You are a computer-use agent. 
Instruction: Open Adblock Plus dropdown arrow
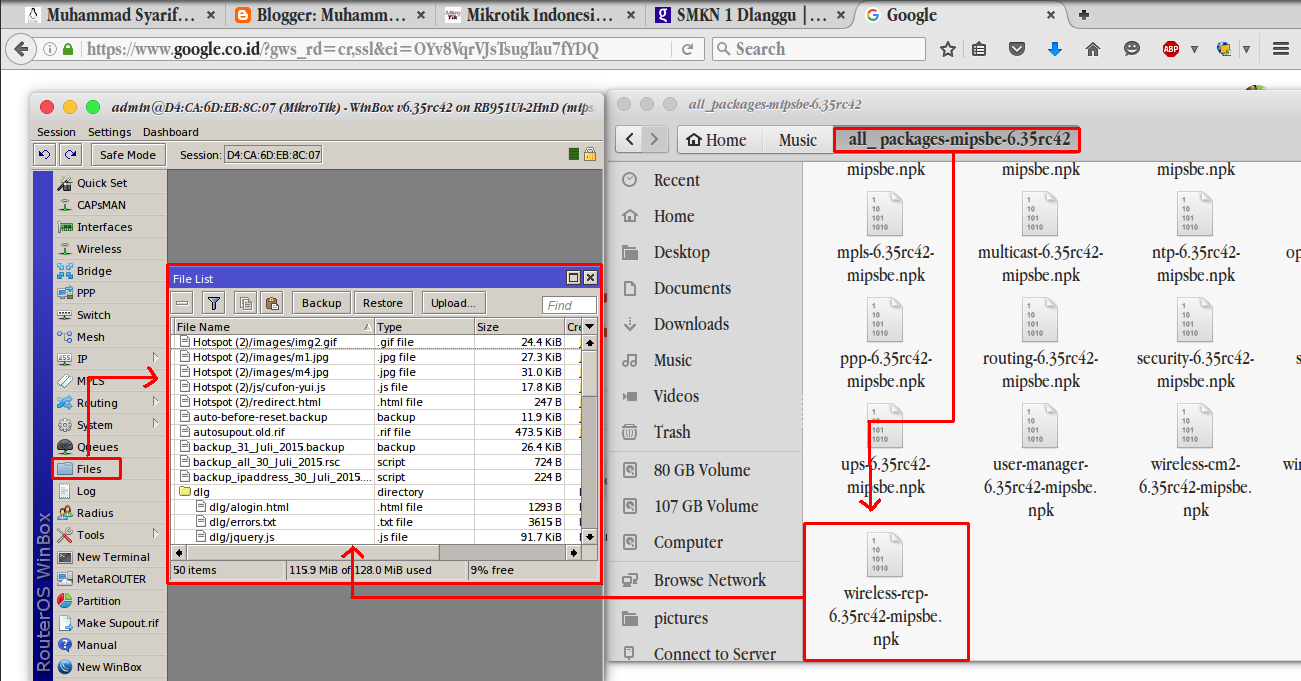1194,49
